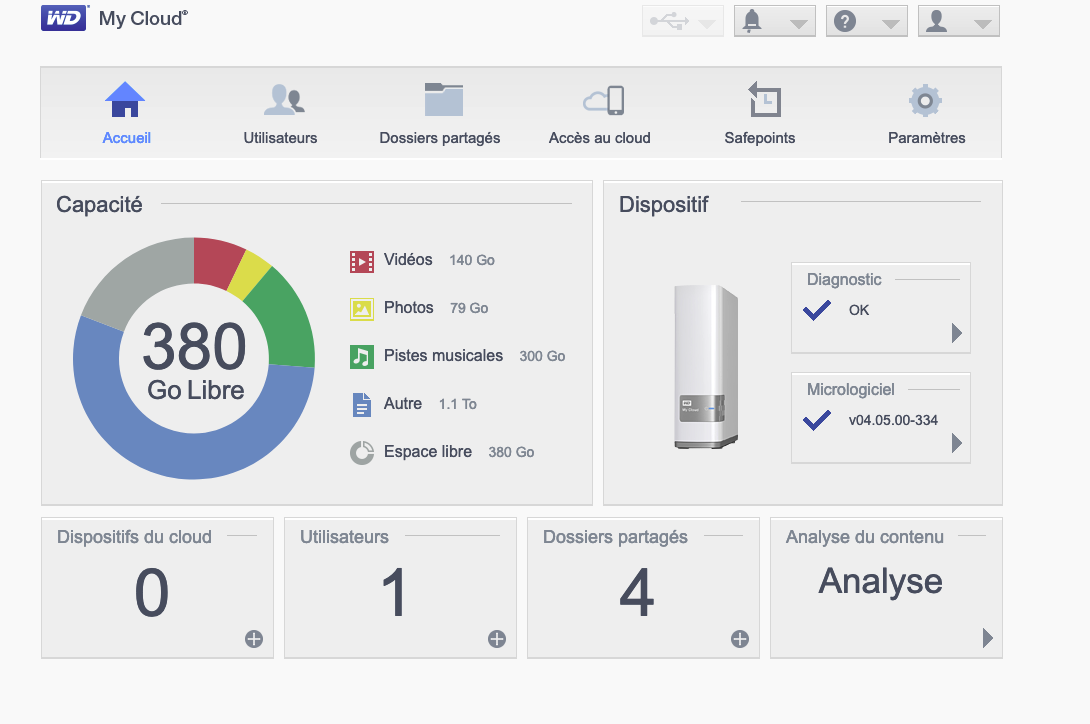Open the Dossiers partagés tab label
This screenshot has height=724, width=1090.
440,138
